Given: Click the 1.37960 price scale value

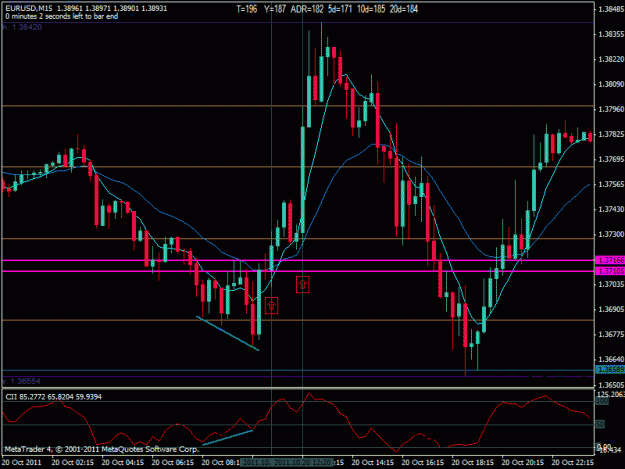Looking at the screenshot, I should coord(611,109).
